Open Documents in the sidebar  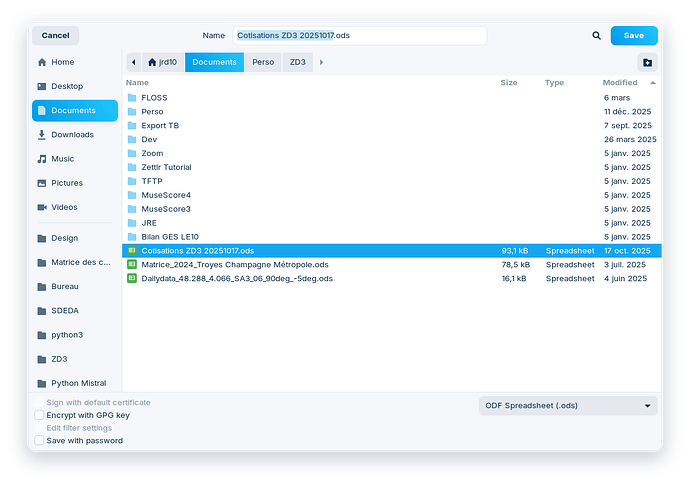(75, 110)
